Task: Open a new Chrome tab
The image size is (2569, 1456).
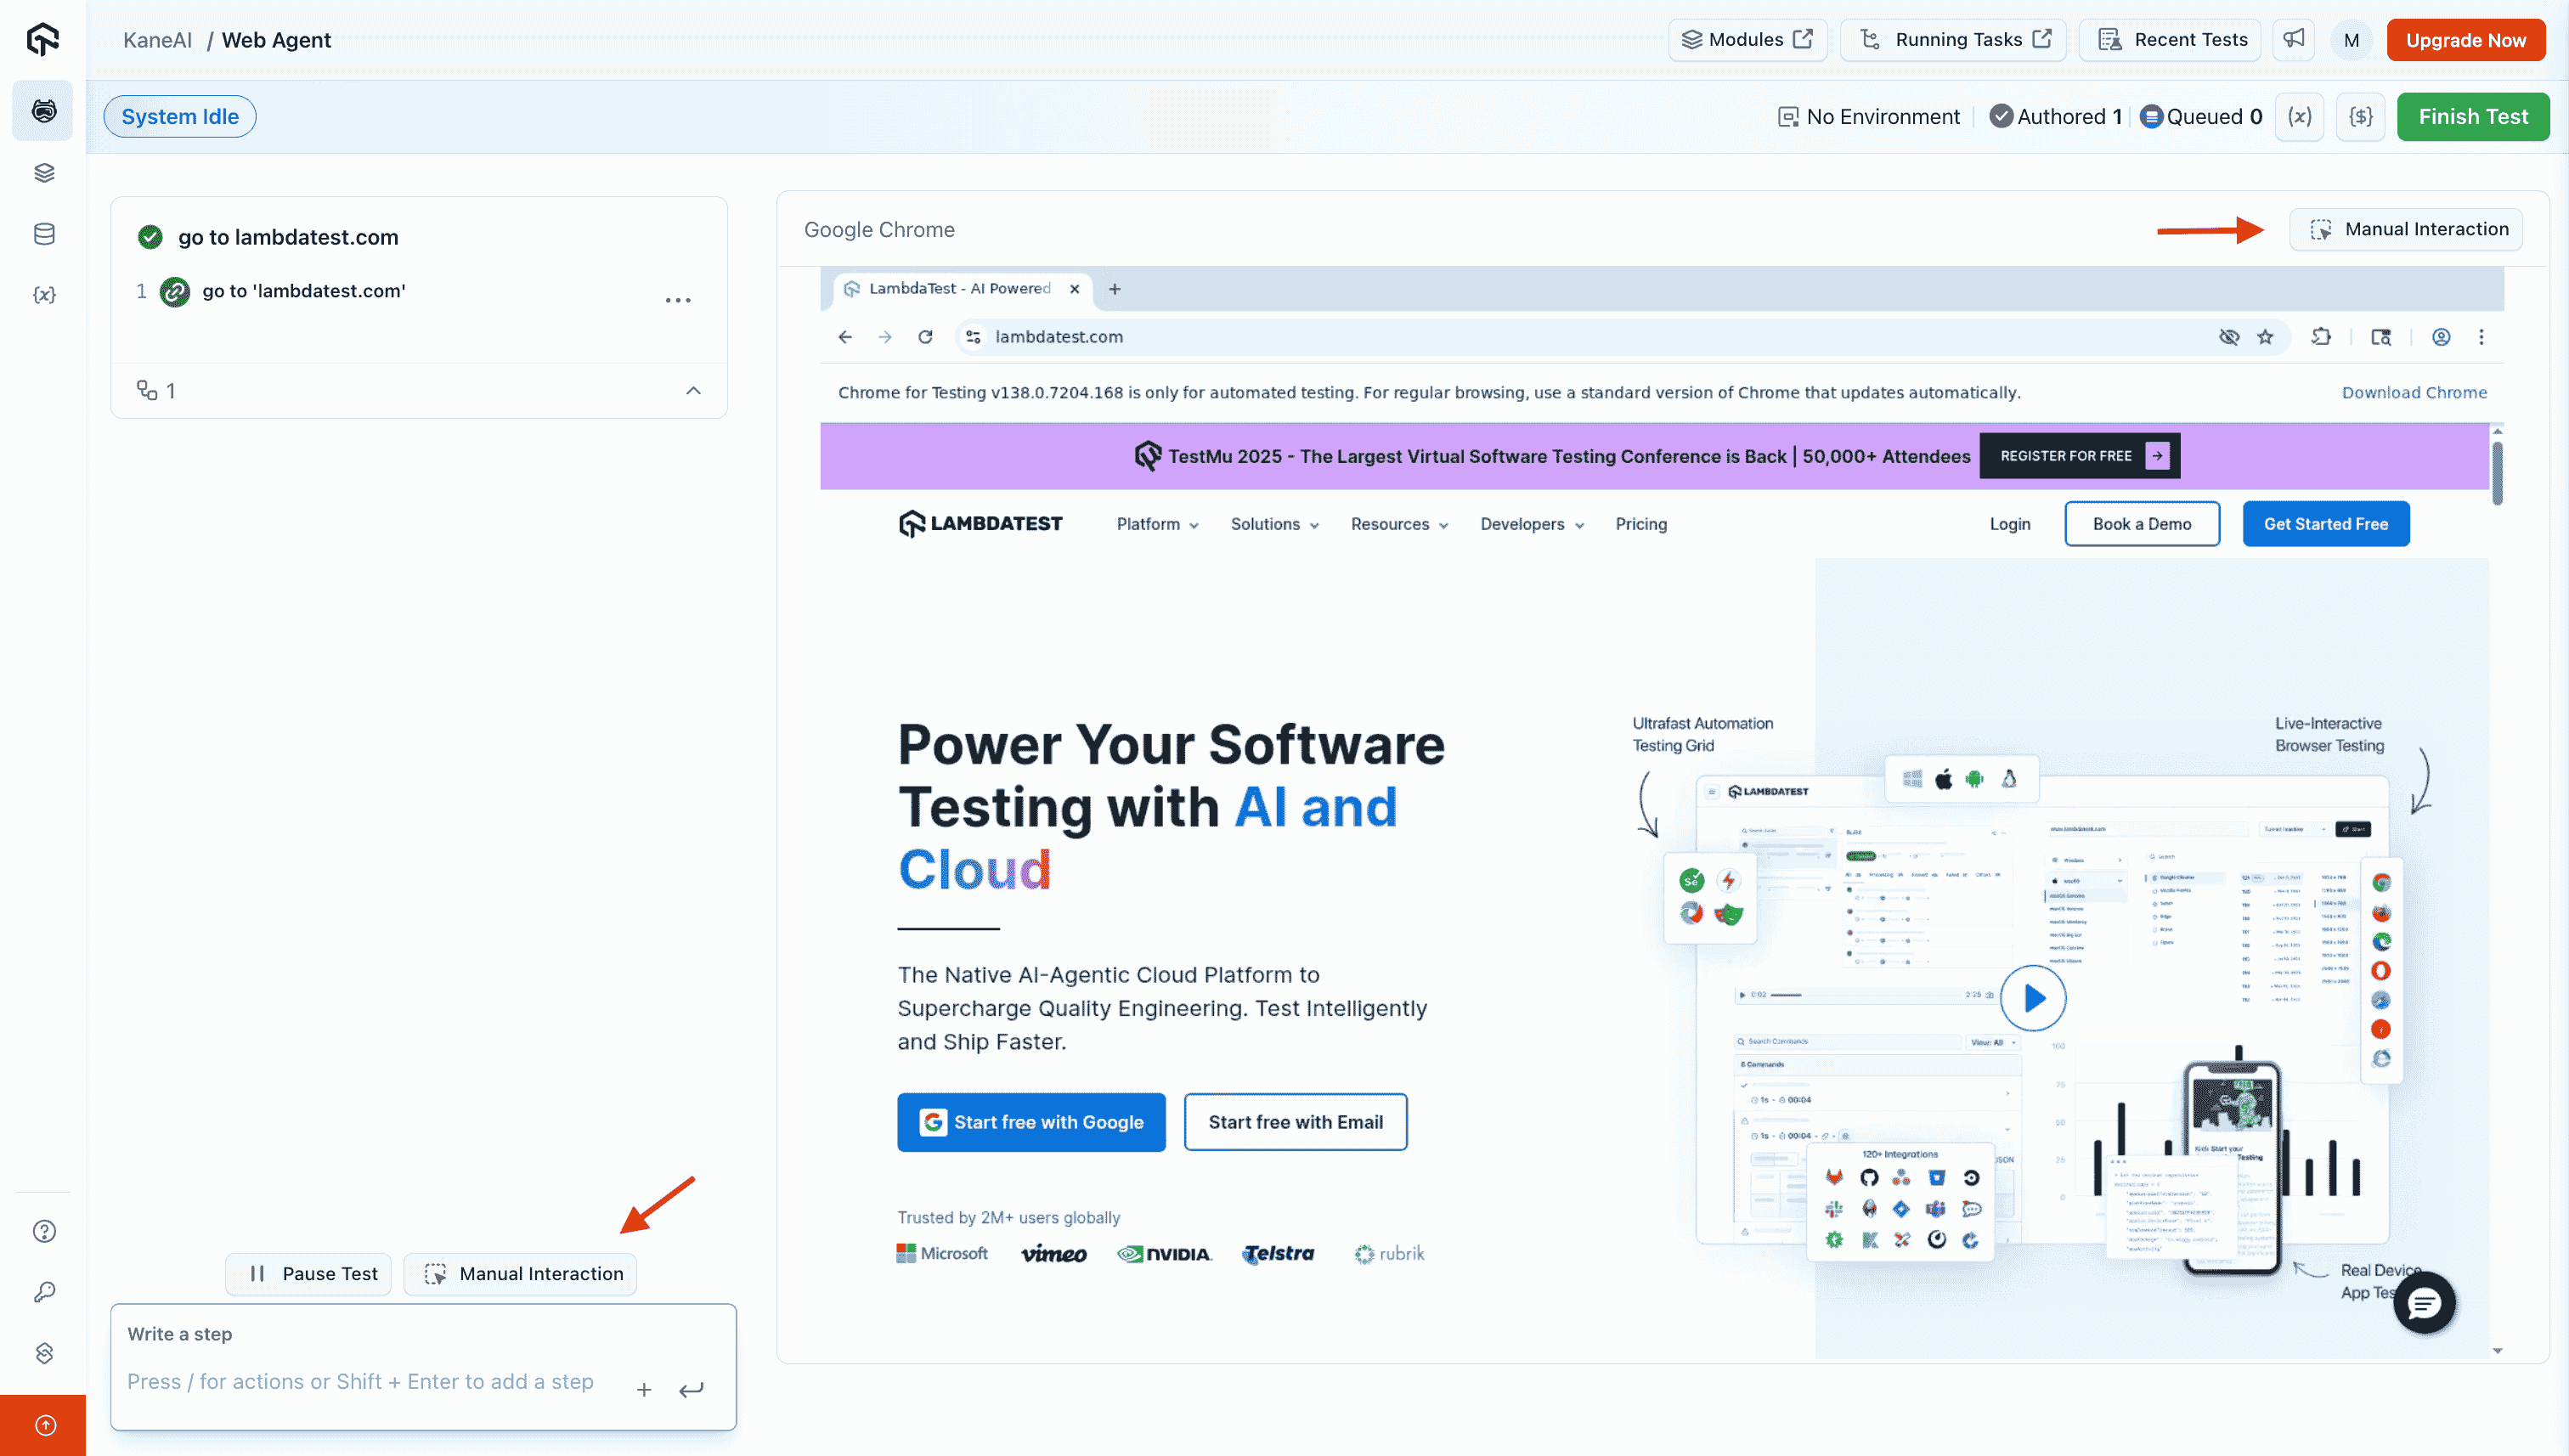Action: click(x=1114, y=289)
